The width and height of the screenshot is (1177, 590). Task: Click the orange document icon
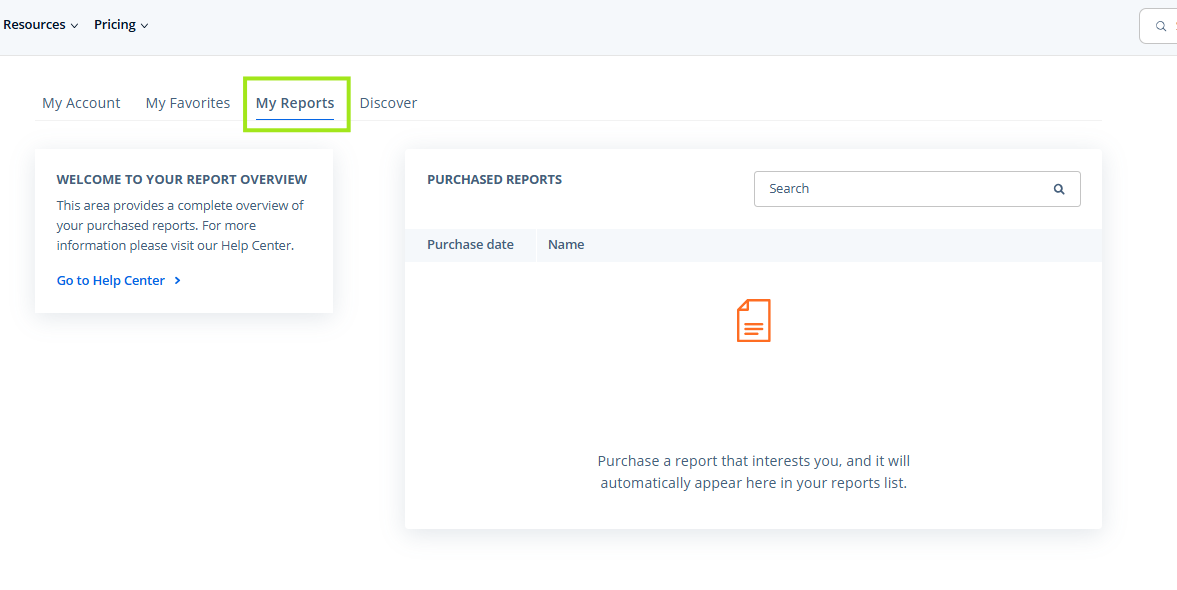pyautogui.click(x=754, y=321)
